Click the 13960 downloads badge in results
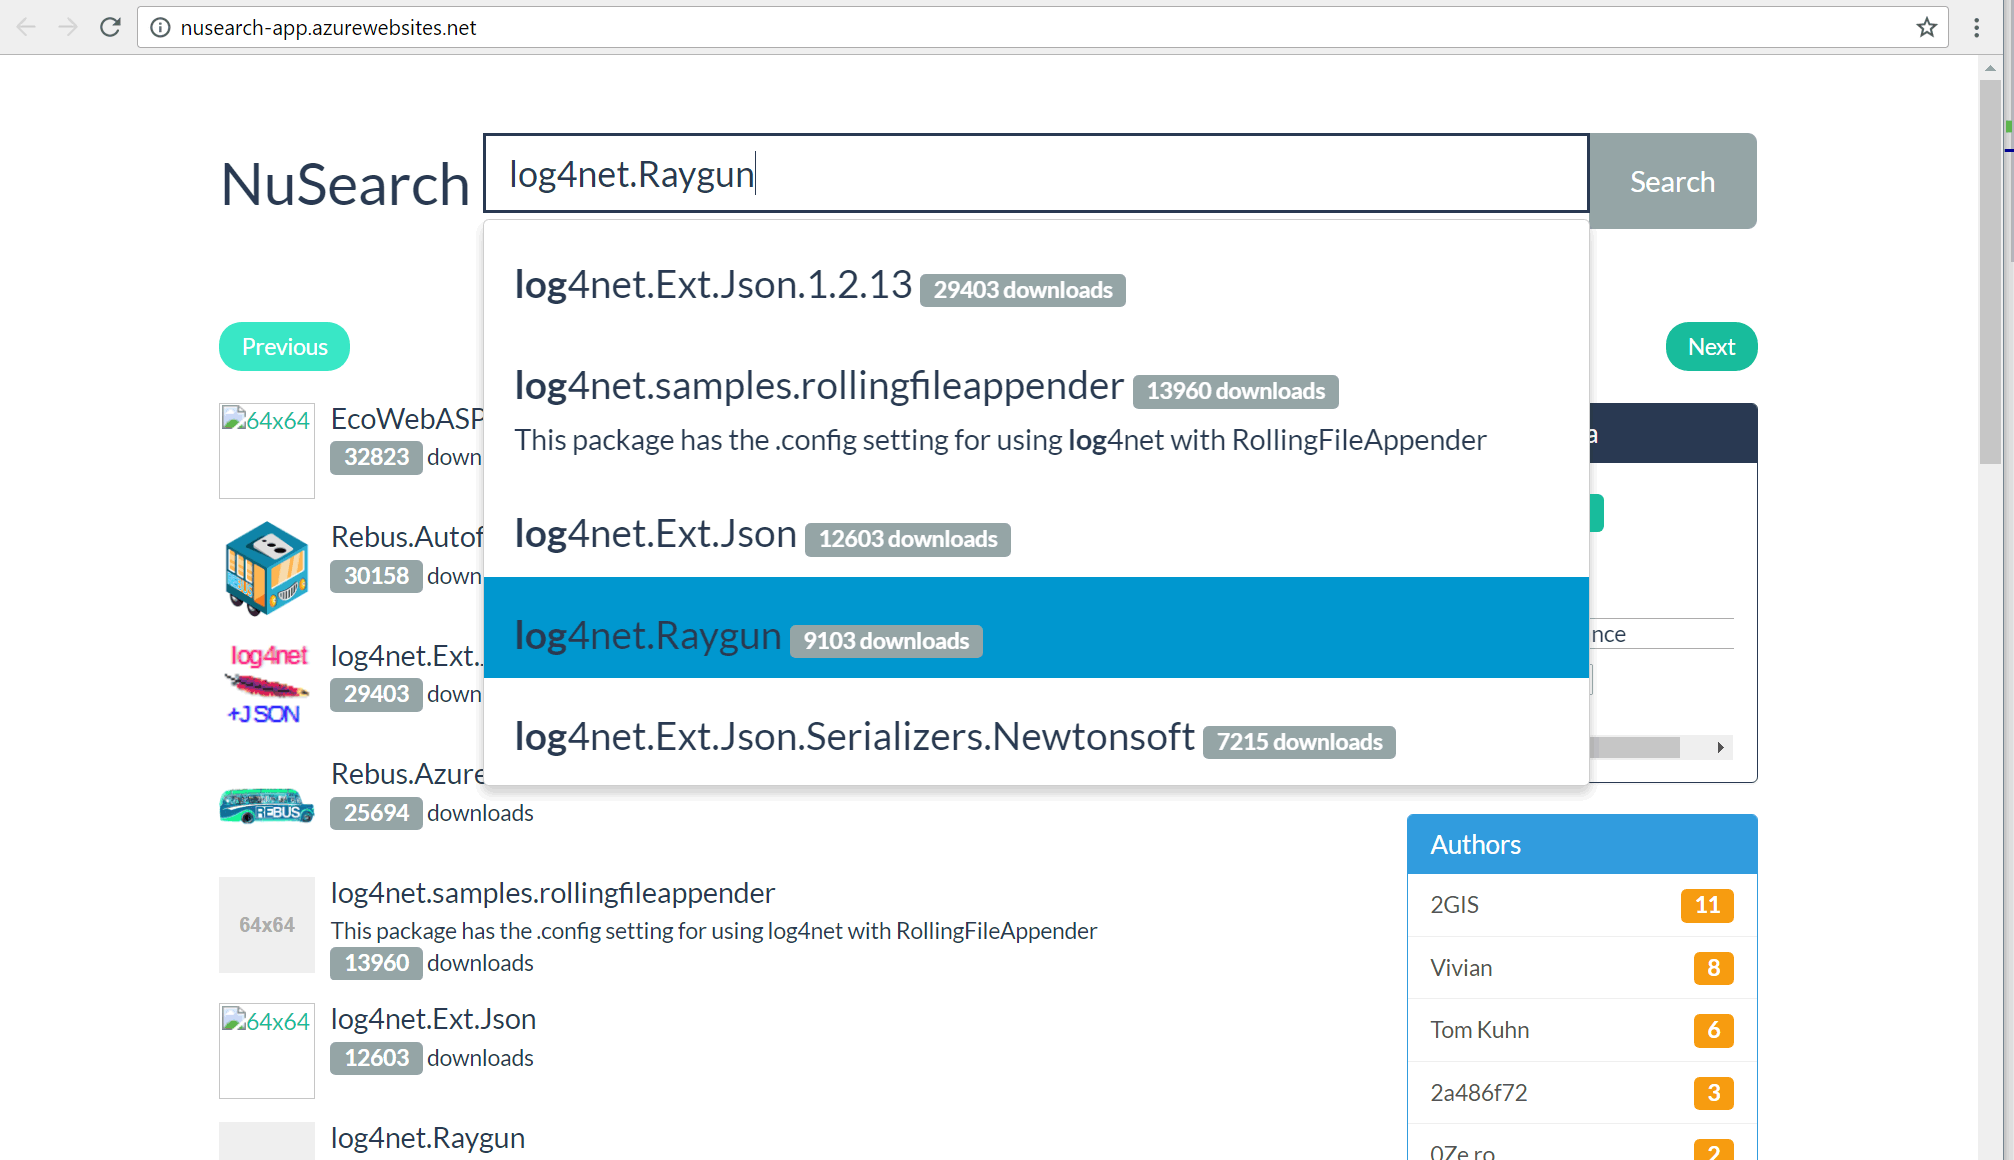Image resolution: width=2014 pixels, height=1160 pixels. point(376,963)
